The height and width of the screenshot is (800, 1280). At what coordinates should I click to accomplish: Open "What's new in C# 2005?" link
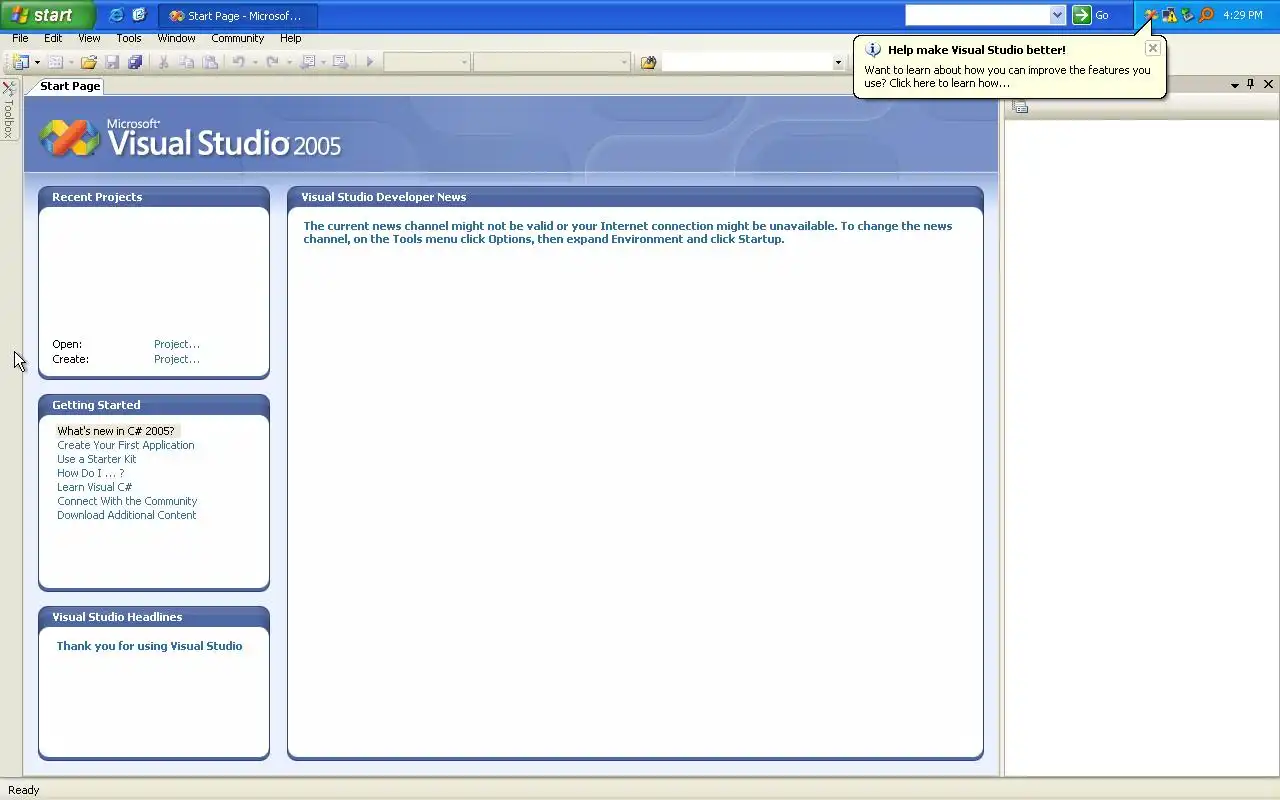click(x=115, y=431)
